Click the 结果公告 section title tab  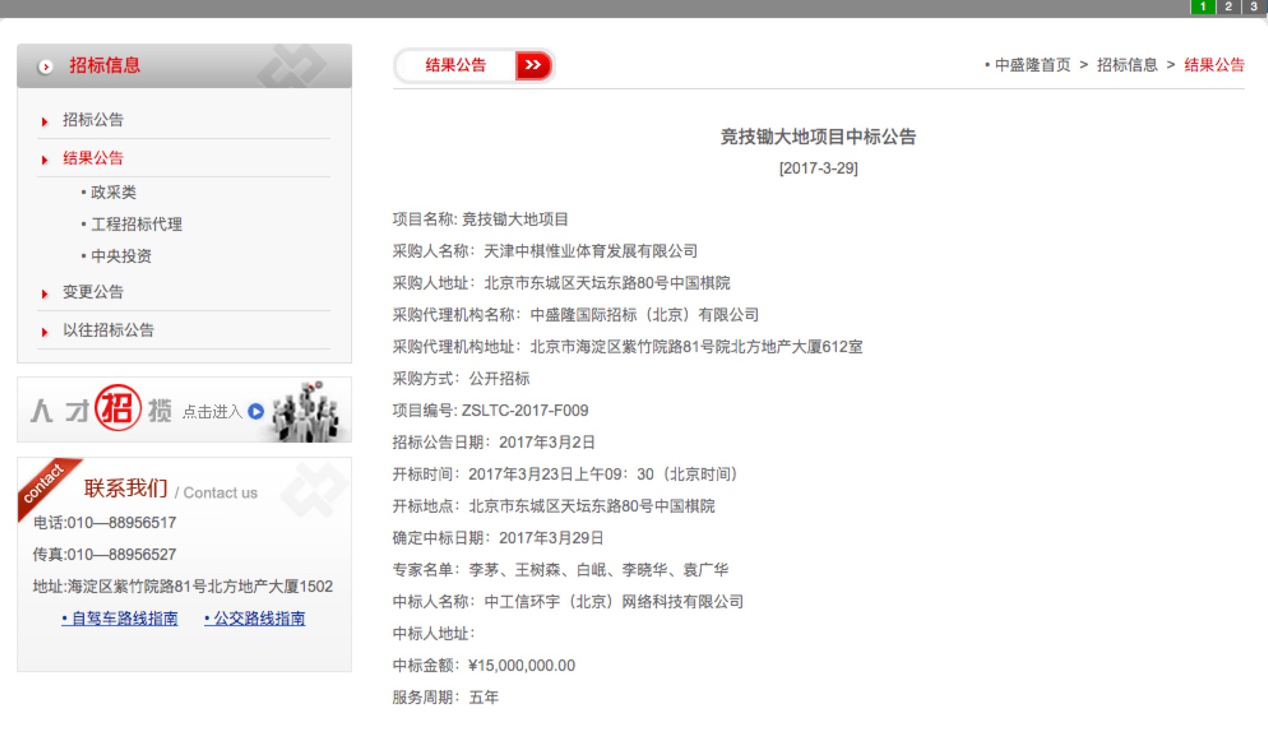456,66
